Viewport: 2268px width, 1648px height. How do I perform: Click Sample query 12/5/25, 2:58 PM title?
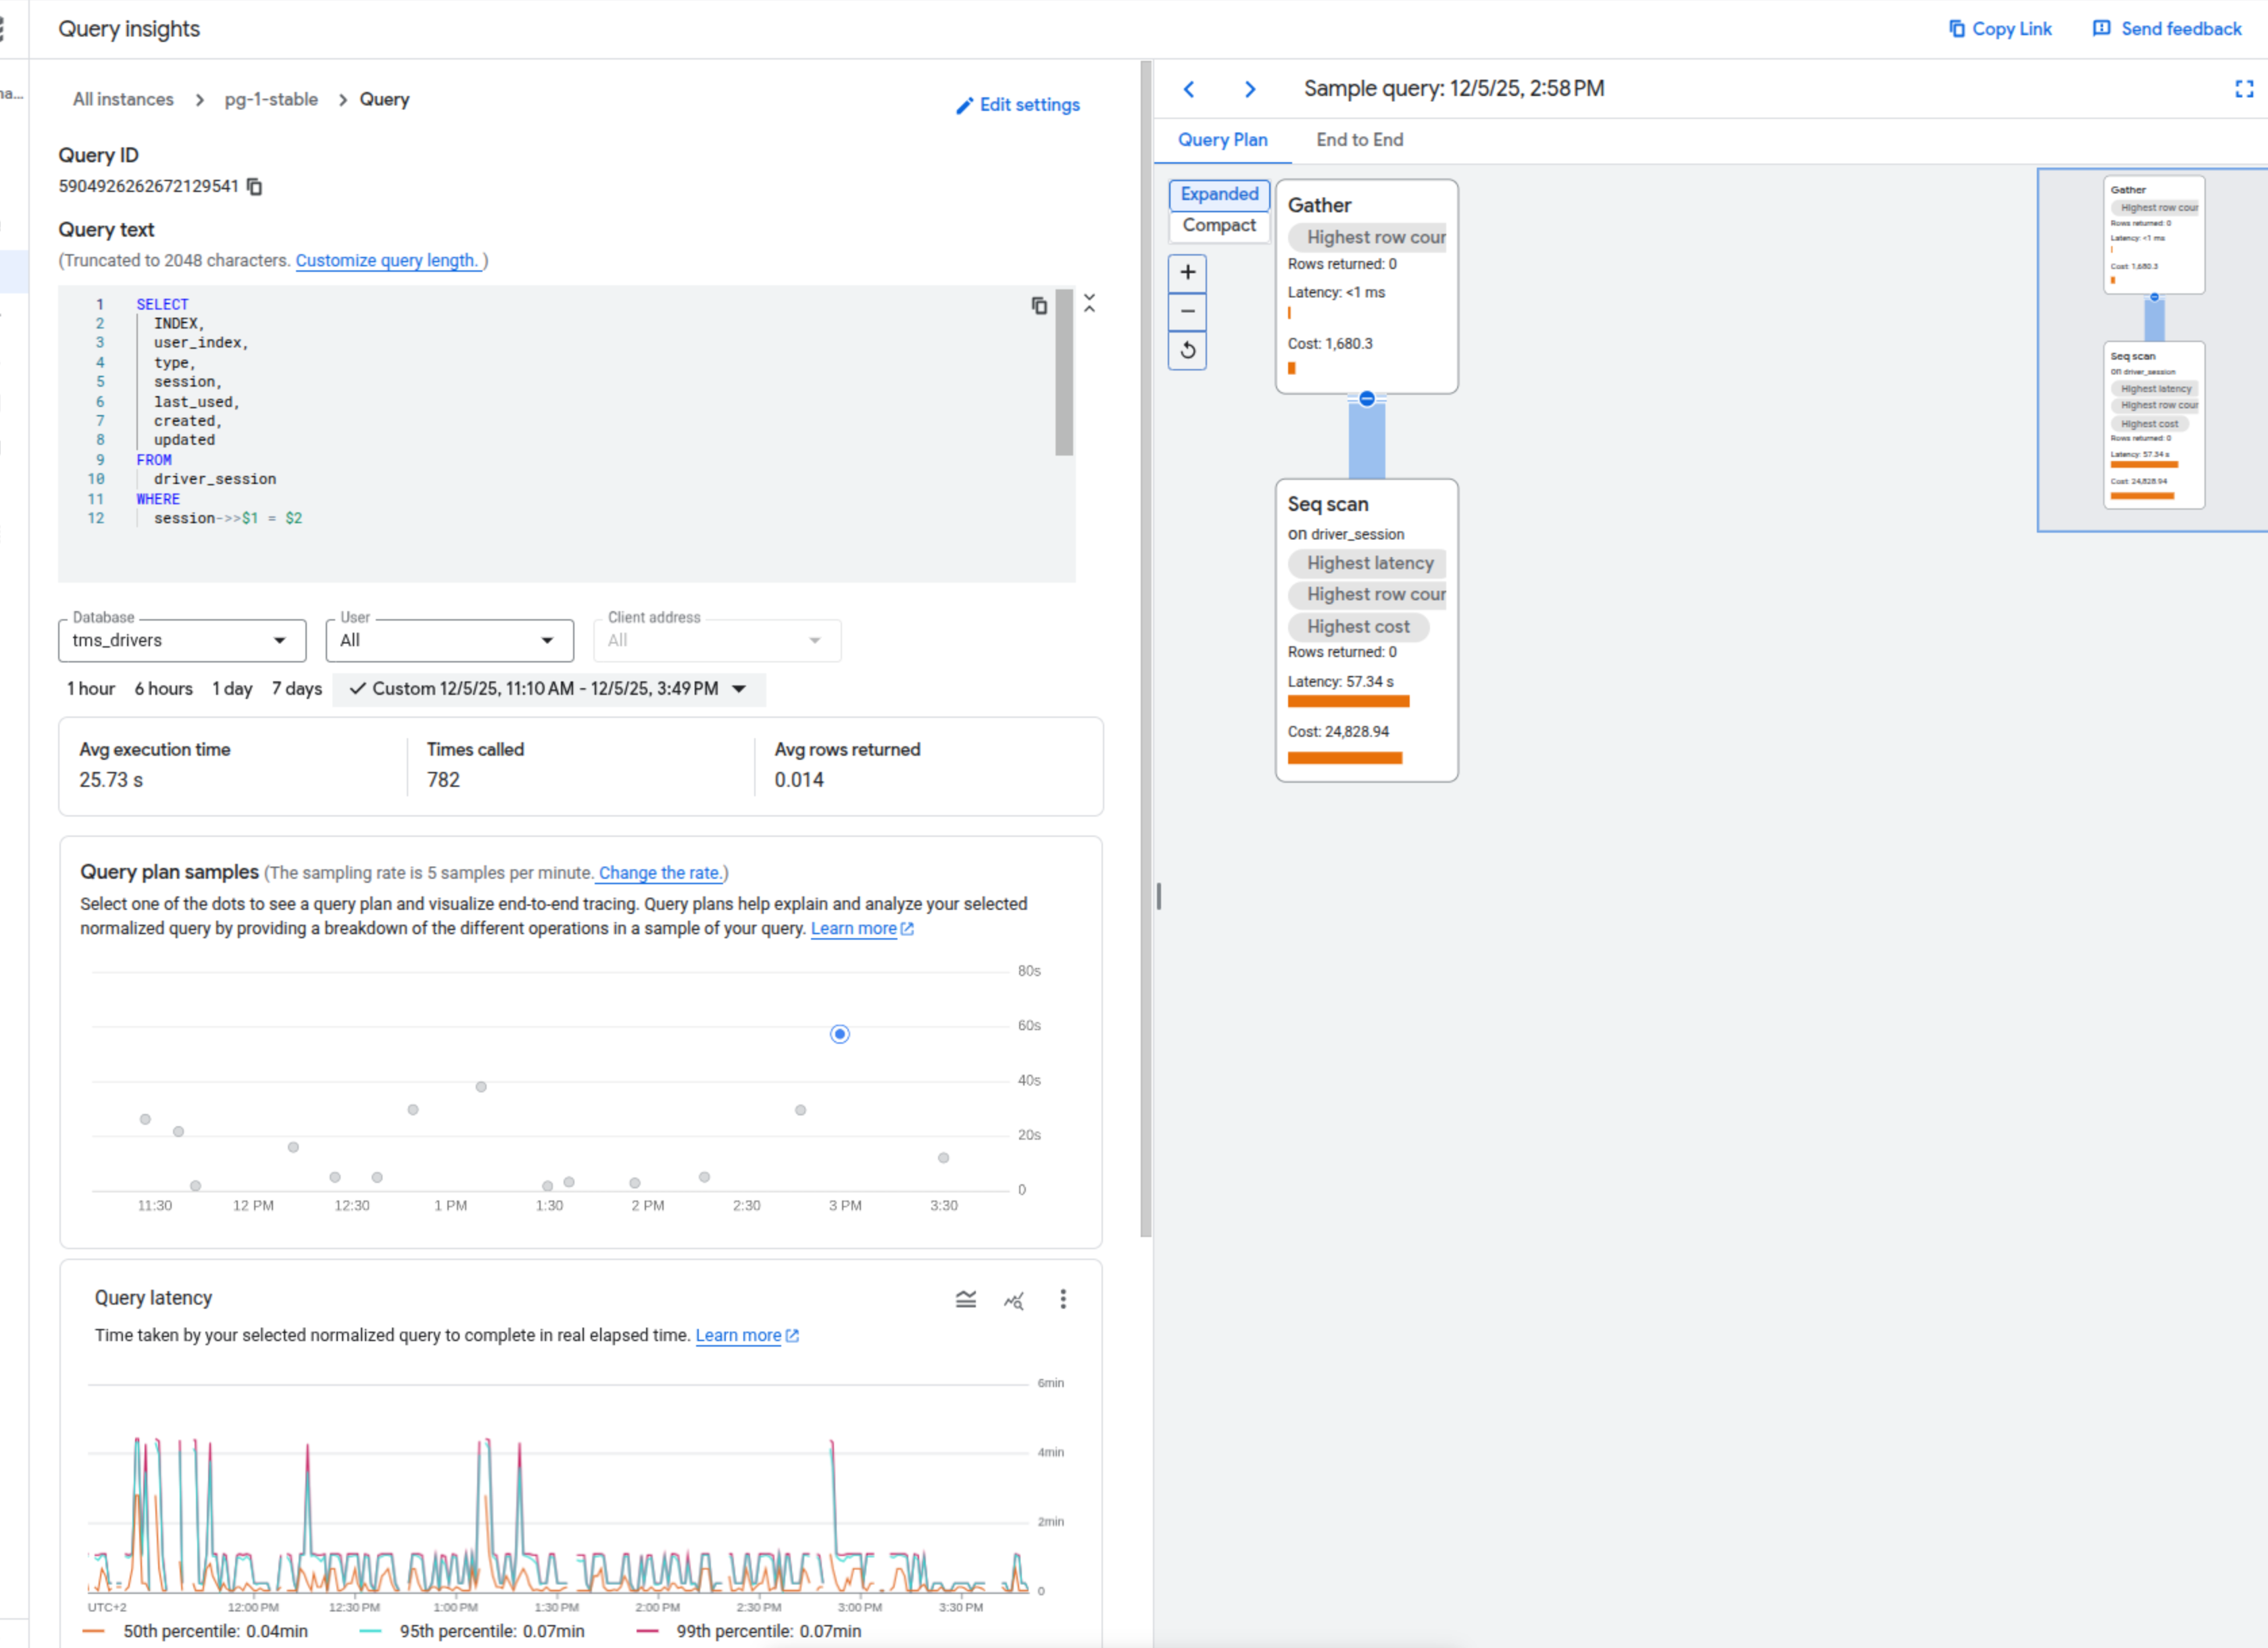[x=1454, y=89]
